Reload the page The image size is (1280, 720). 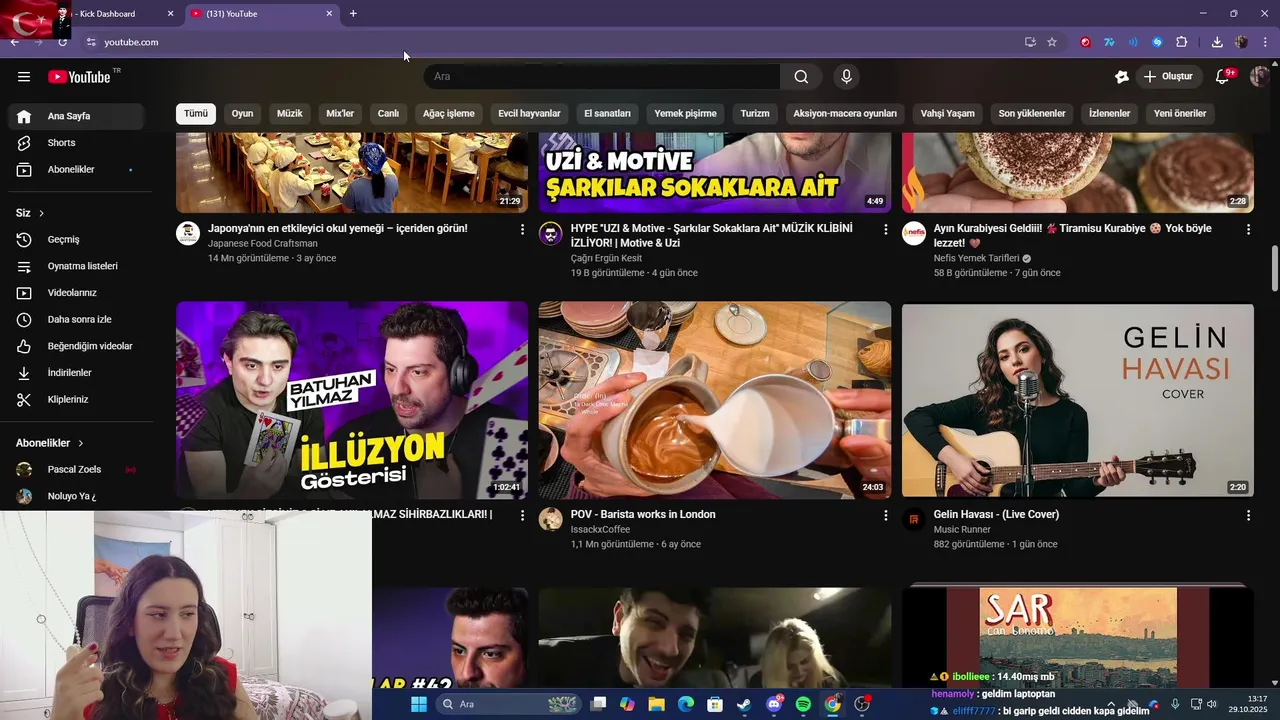coord(63,42)
